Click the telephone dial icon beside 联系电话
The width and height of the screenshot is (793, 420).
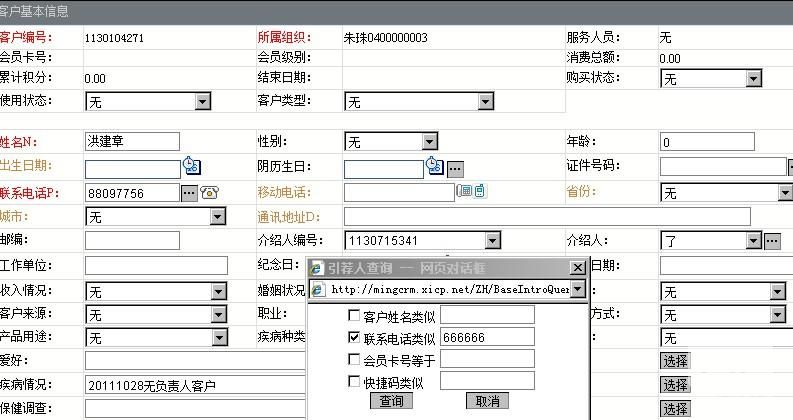tap(210, 193)
